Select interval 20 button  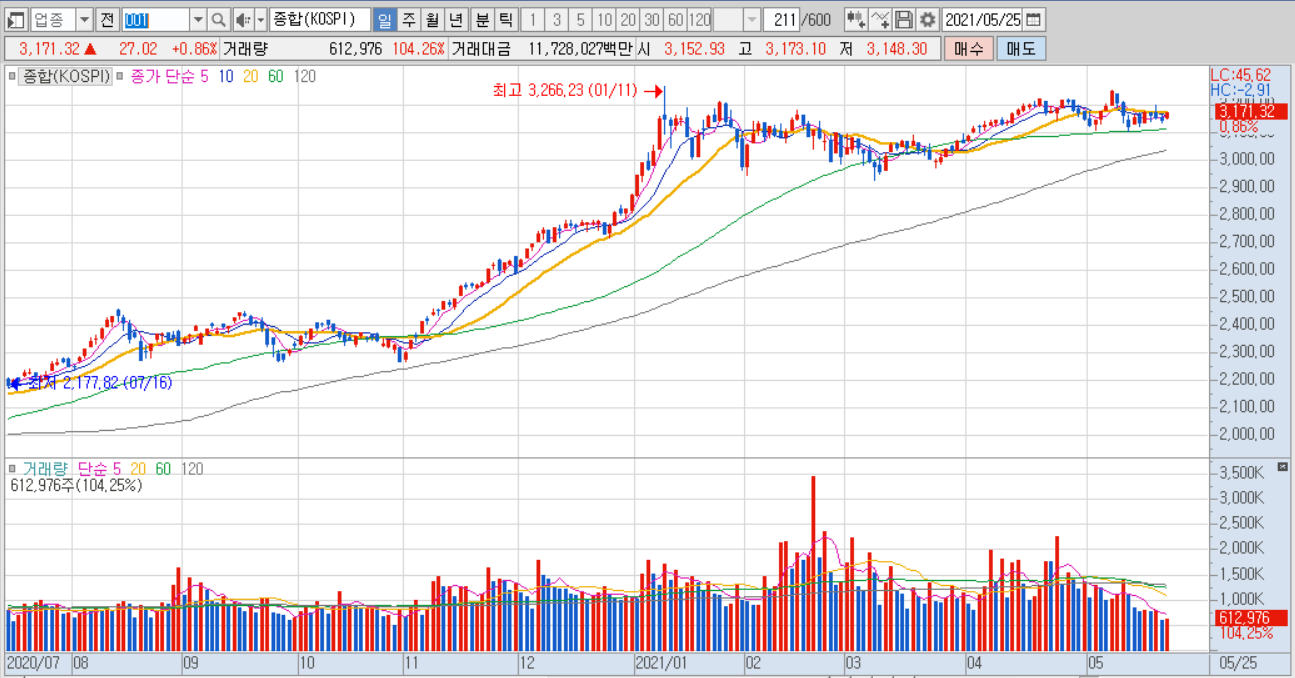pyautogui.click(x=628, y=19)
